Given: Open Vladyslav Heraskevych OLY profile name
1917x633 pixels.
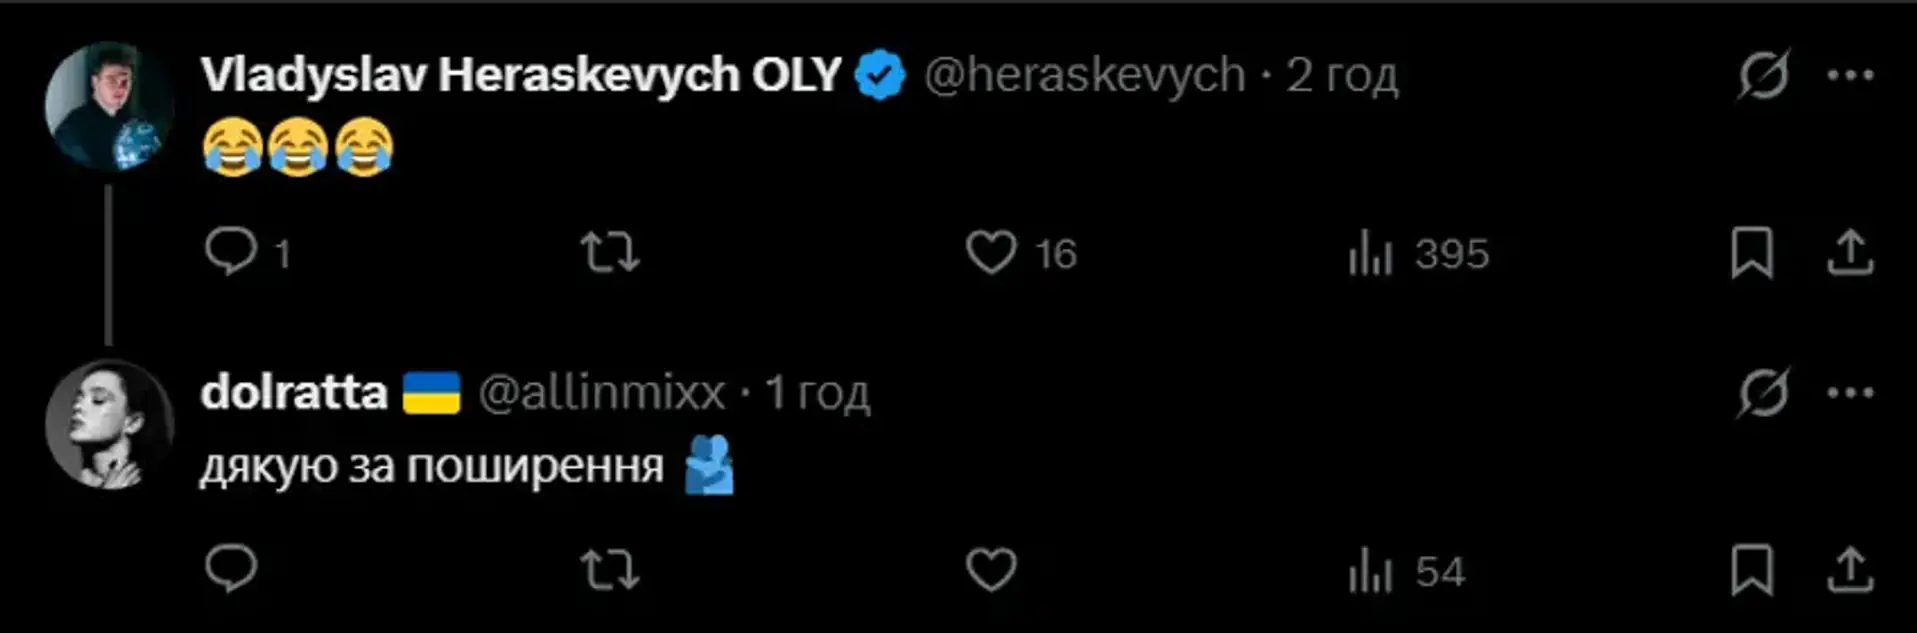Looking at the screenshot, I should pos(521,75).
